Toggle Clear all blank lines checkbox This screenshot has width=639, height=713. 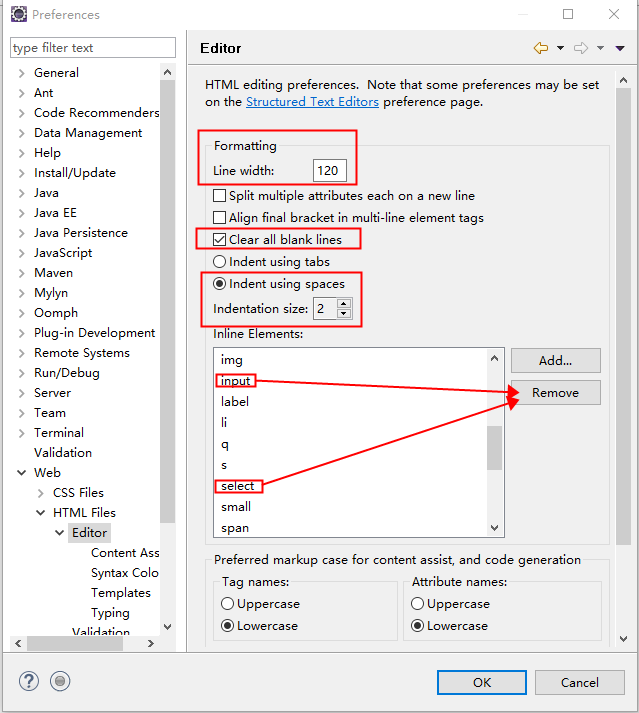pyautogui.click(x=221, y=240)
